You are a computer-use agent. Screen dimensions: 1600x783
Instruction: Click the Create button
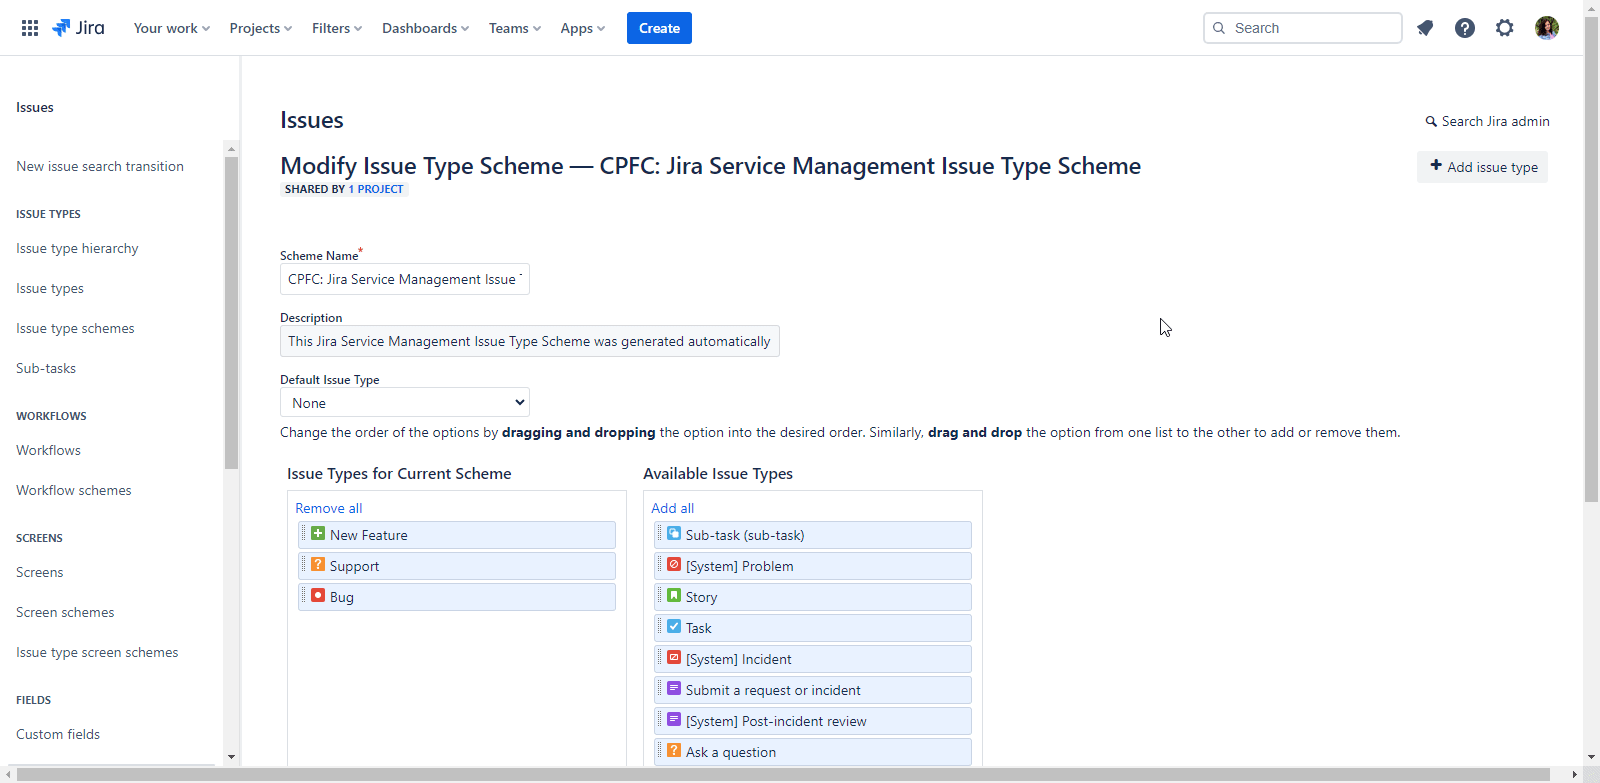[659, 28]
